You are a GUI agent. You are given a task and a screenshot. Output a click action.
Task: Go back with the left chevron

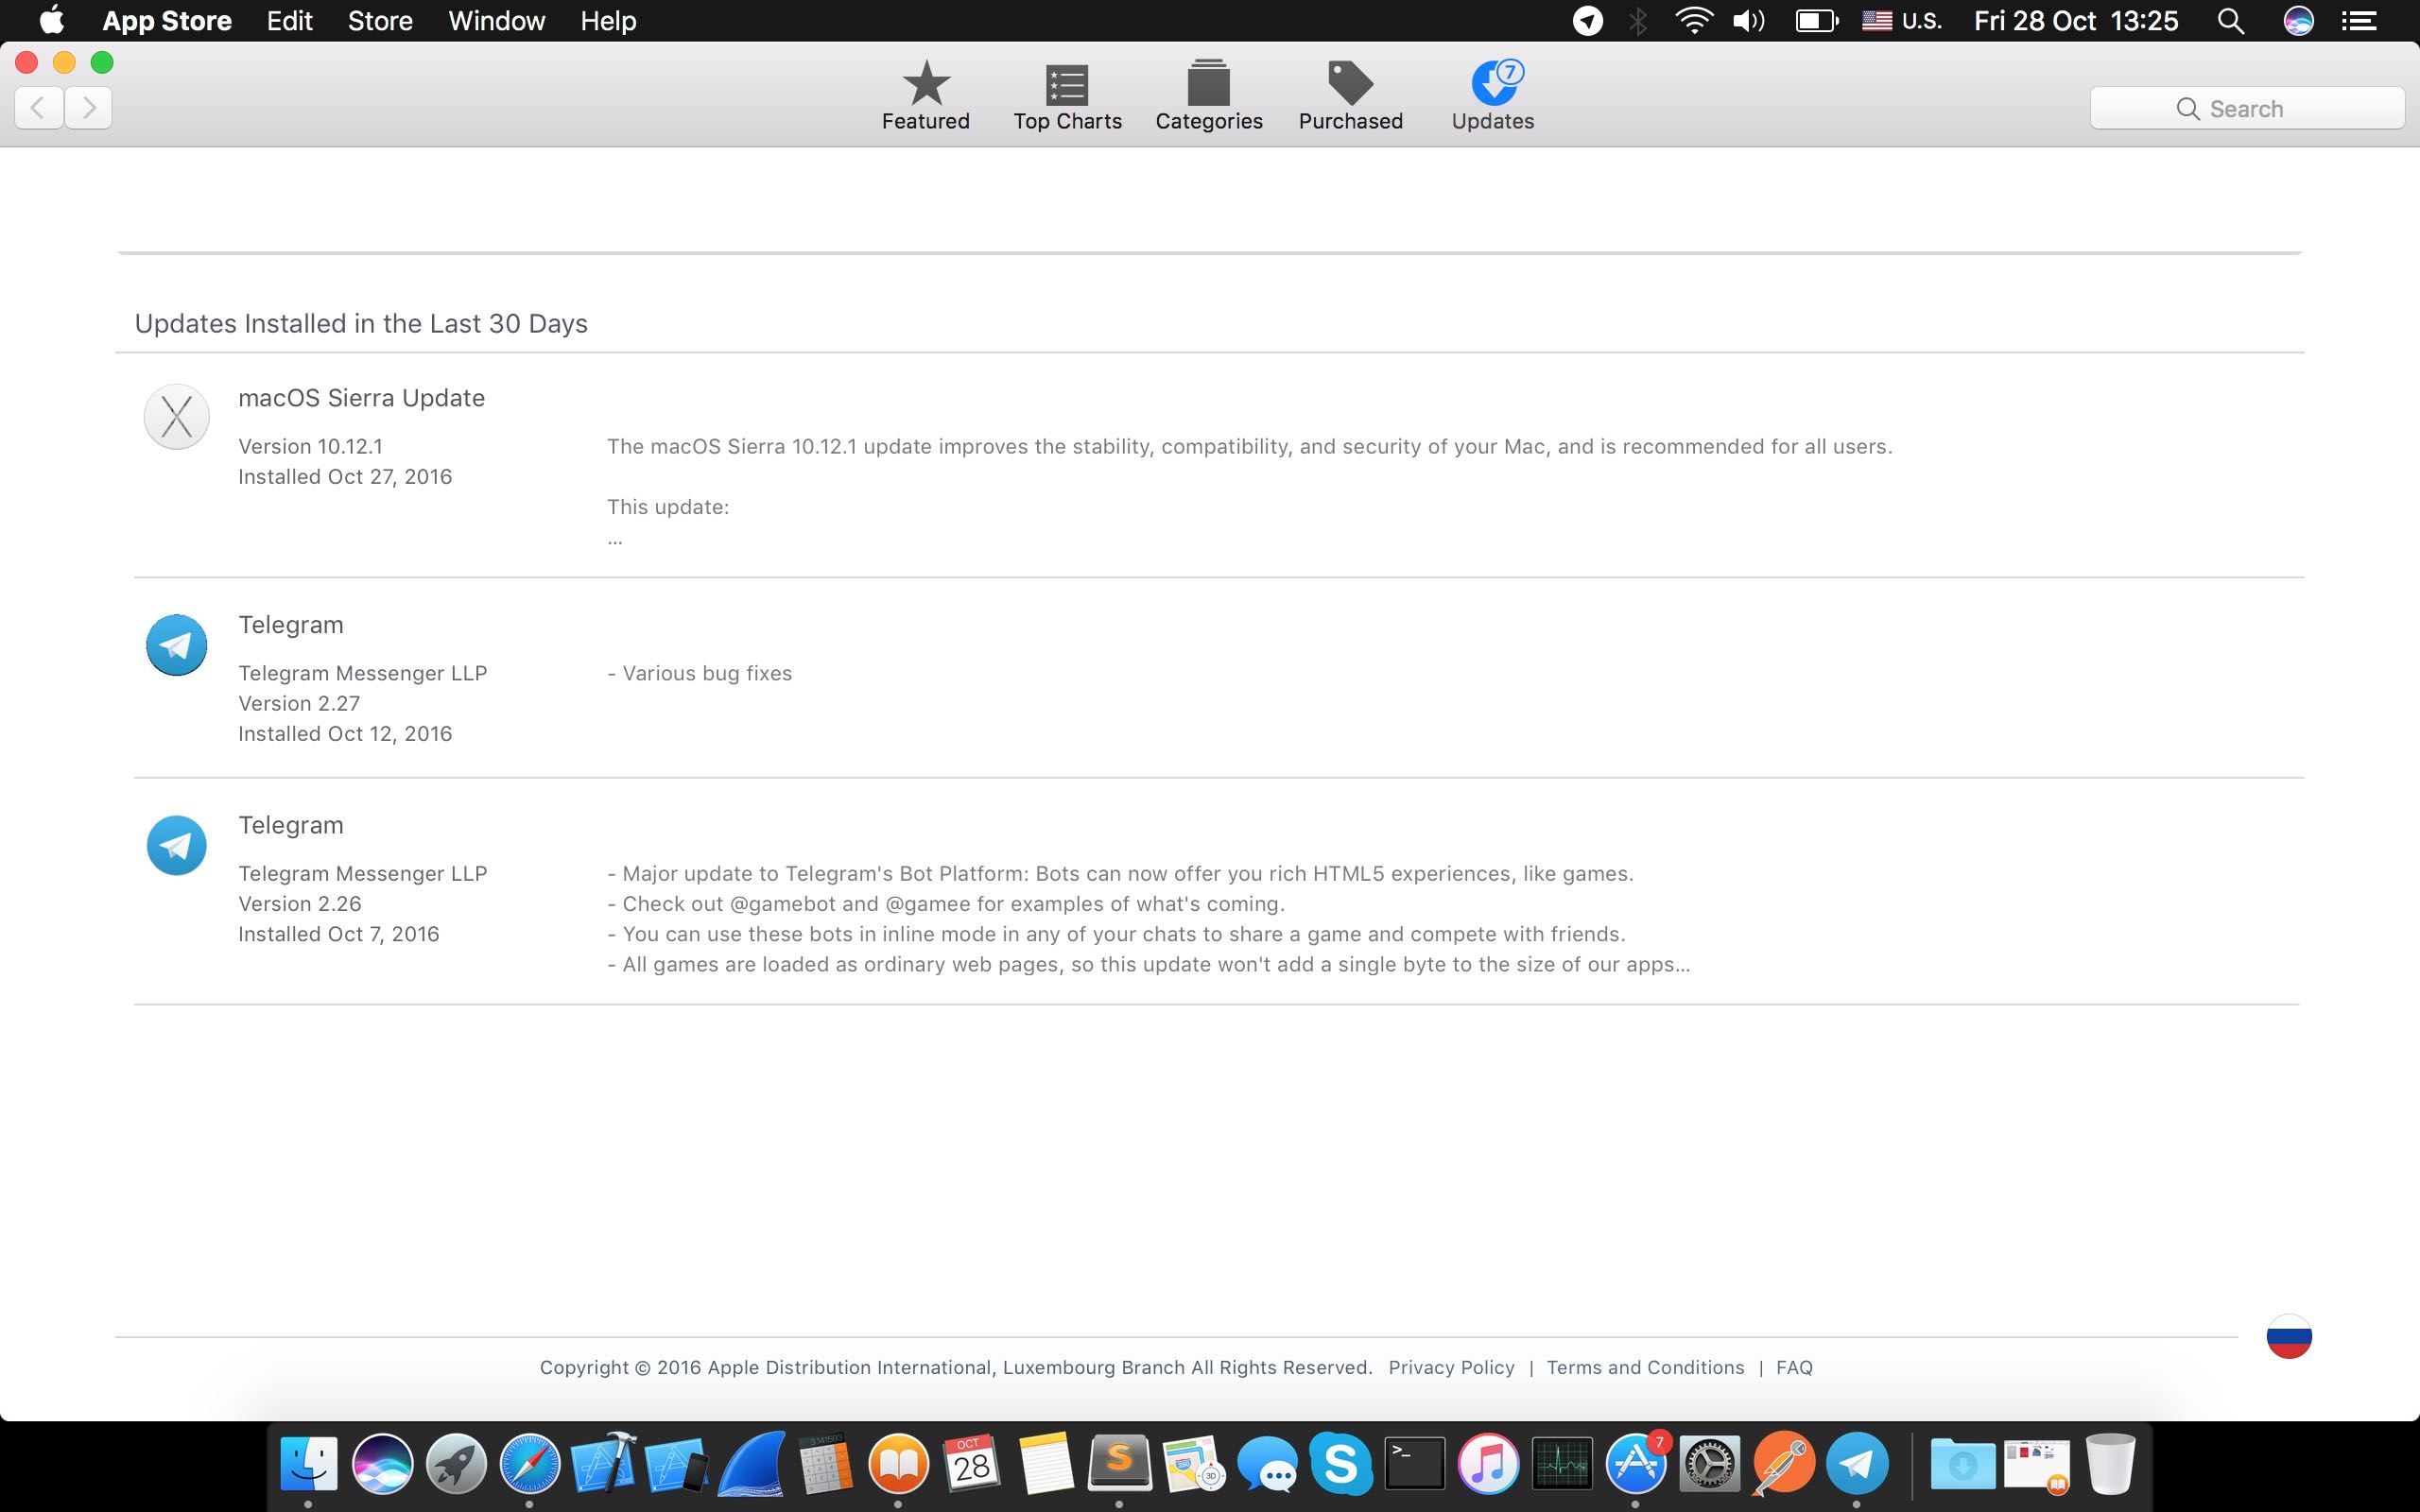(x=39, y=107)
